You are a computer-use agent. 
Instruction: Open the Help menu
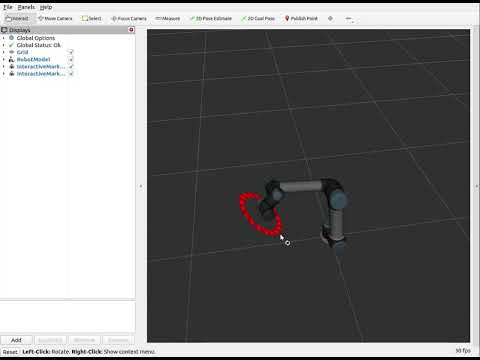pos(46,7)
